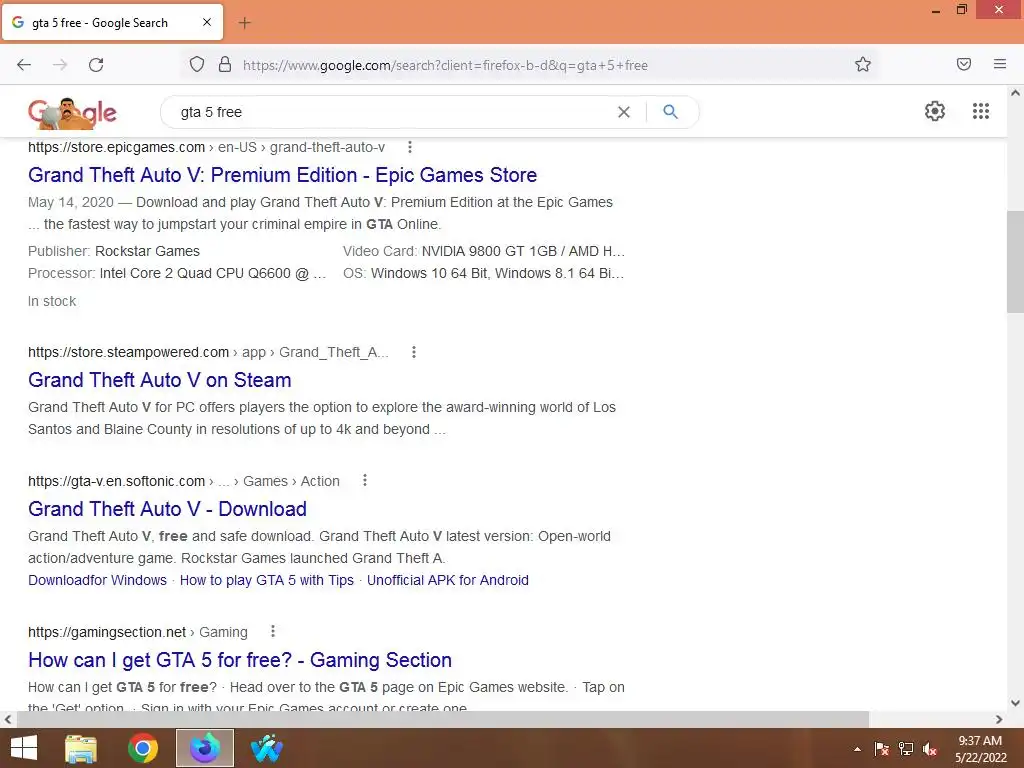Select the gta 5 free Google Search tab

(112, 22)
